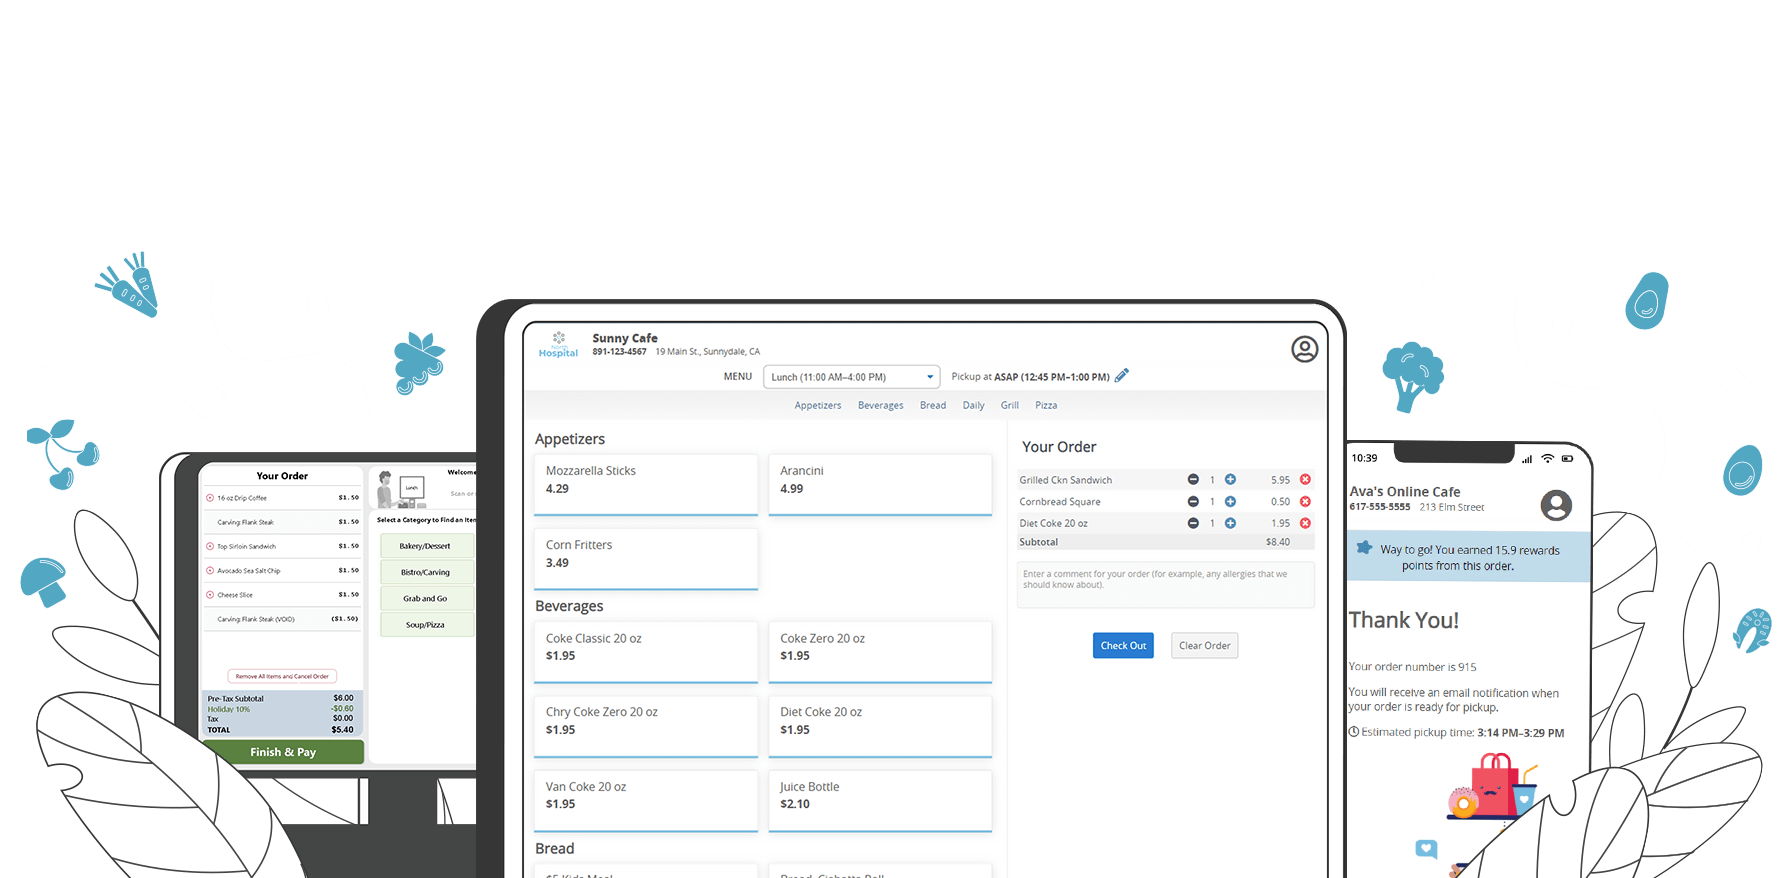The height and width of the screenshot is (878, 1788).
Task: Click the Hospital logo in the header
Action: [558, 345]
